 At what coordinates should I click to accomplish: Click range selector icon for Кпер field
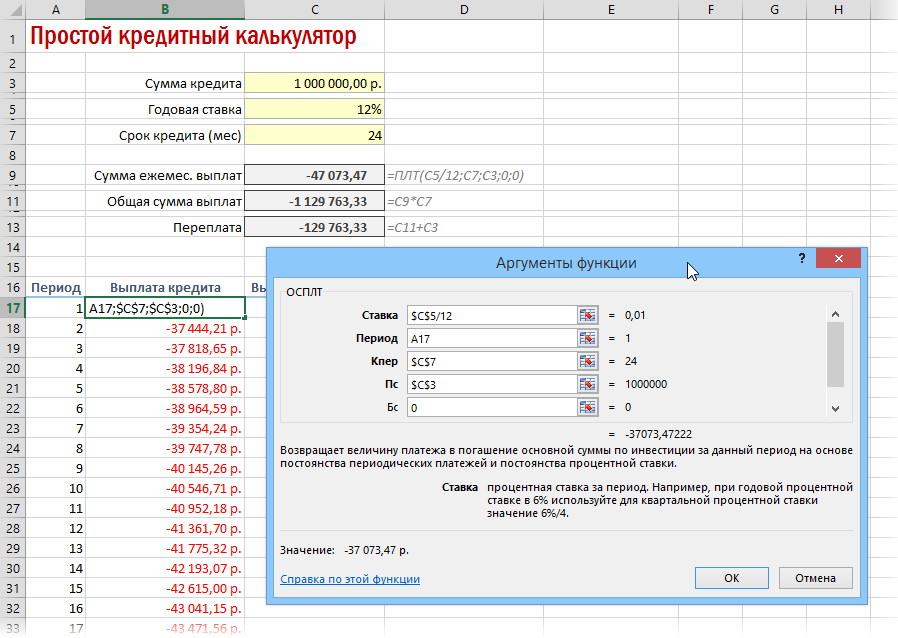587,361
